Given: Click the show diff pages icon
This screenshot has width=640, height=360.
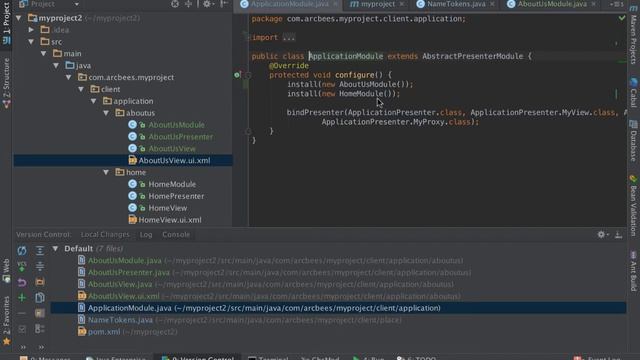Looking at the screenshot, I should coord(40,298).
